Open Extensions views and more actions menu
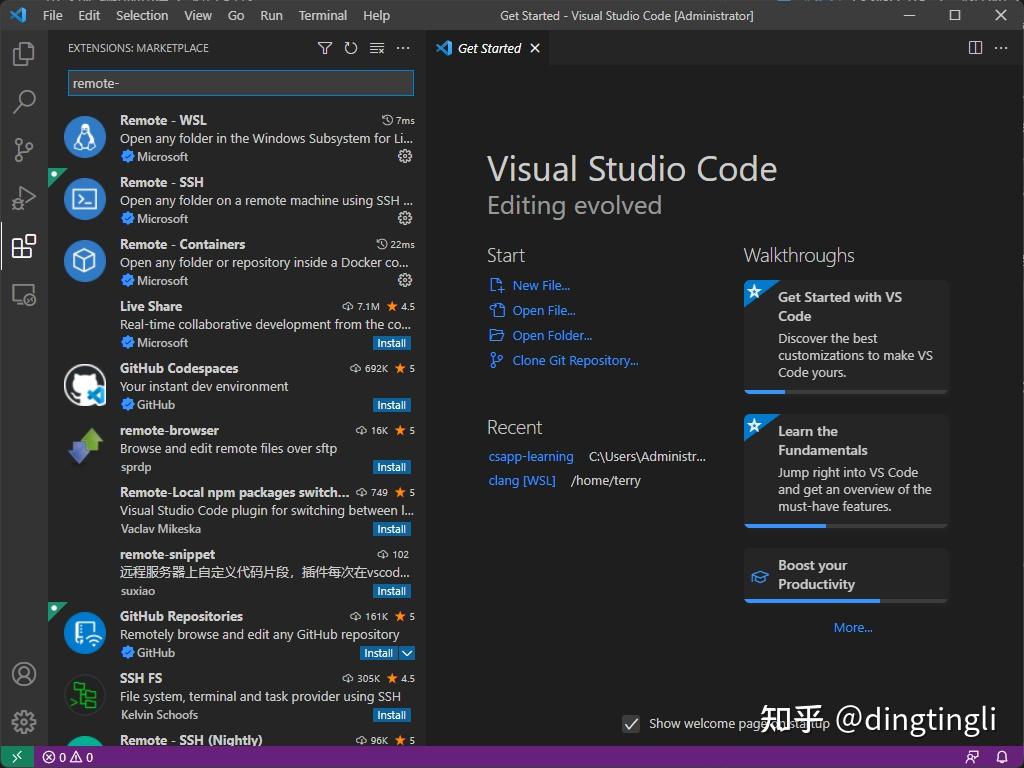 click(x=403, y=48)
